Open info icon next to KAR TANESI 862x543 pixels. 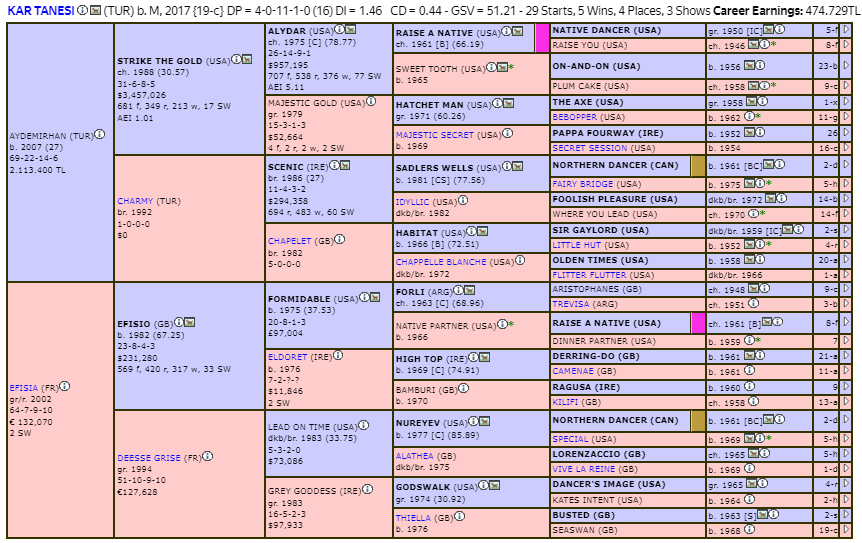(x=82, y=10)
